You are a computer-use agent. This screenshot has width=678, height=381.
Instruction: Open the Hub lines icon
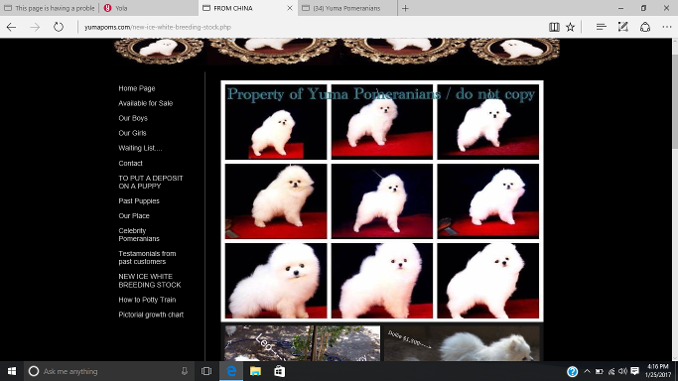601,27
